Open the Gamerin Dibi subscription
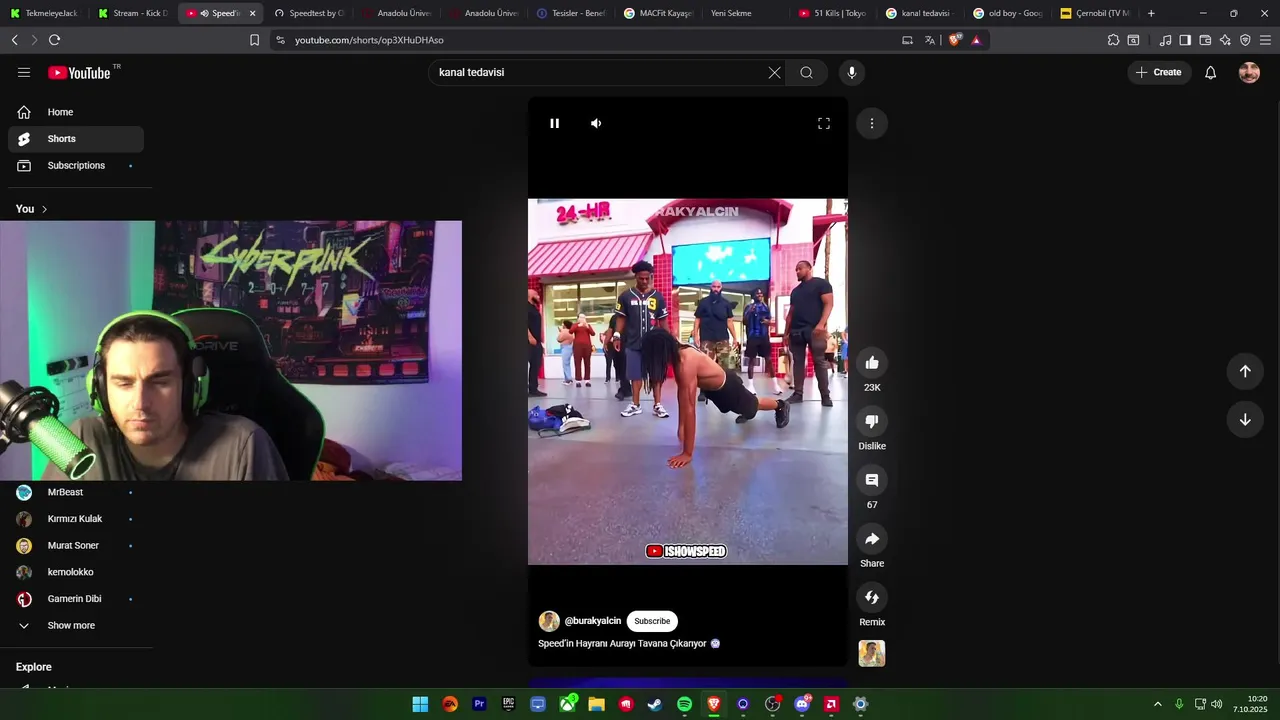1280x720 pixels. 76,599
